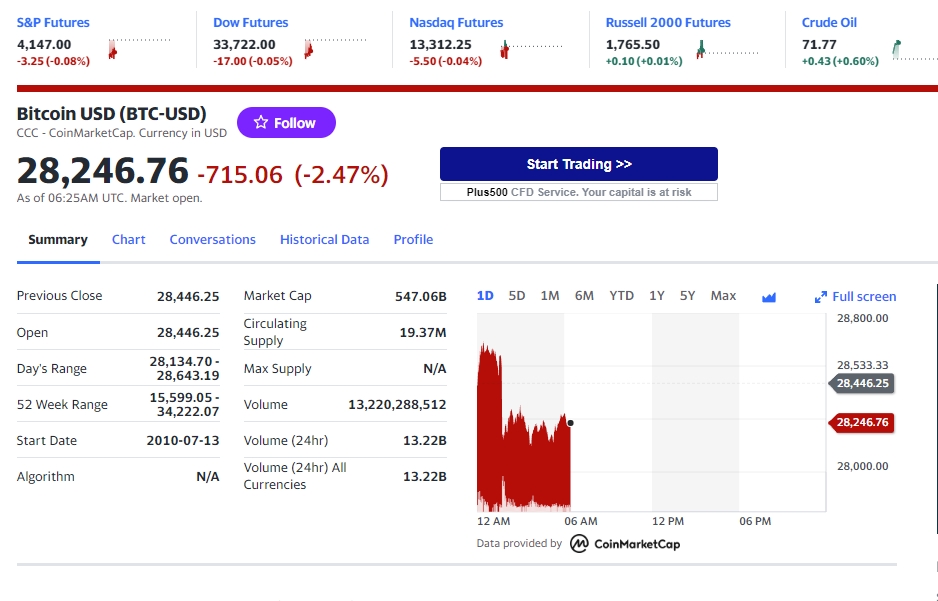The image size is (938, 601).
Task: Click the Volume (24hr) All Currencies label
Action: [295, 476]
